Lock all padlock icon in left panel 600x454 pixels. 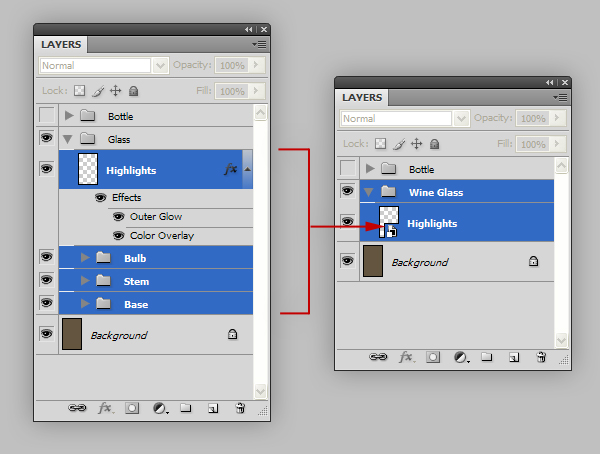[134, 91]
